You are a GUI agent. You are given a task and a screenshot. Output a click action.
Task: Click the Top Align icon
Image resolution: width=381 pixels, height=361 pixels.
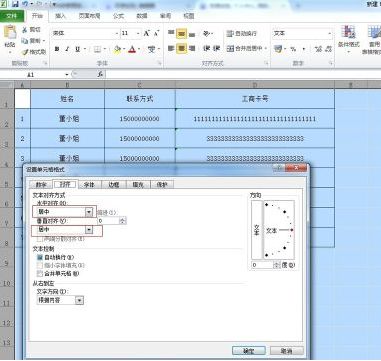point(171,33)
